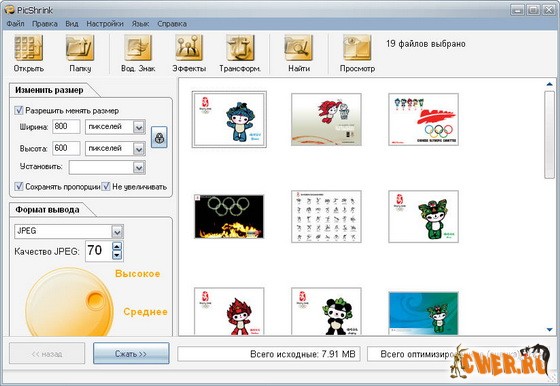The image size is (560, 386).
Task: Select the blue background mascot thumbnail
Action: [x=423, y=314]
